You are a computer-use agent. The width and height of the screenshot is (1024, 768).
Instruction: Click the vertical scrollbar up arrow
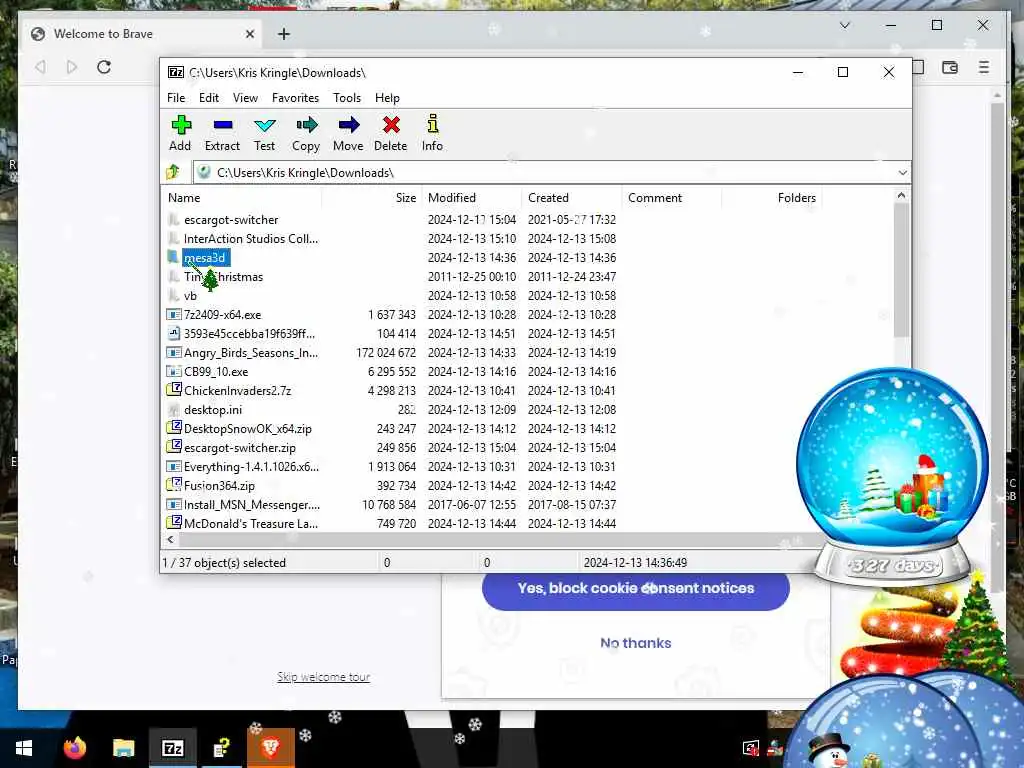(x=901, y=195)
